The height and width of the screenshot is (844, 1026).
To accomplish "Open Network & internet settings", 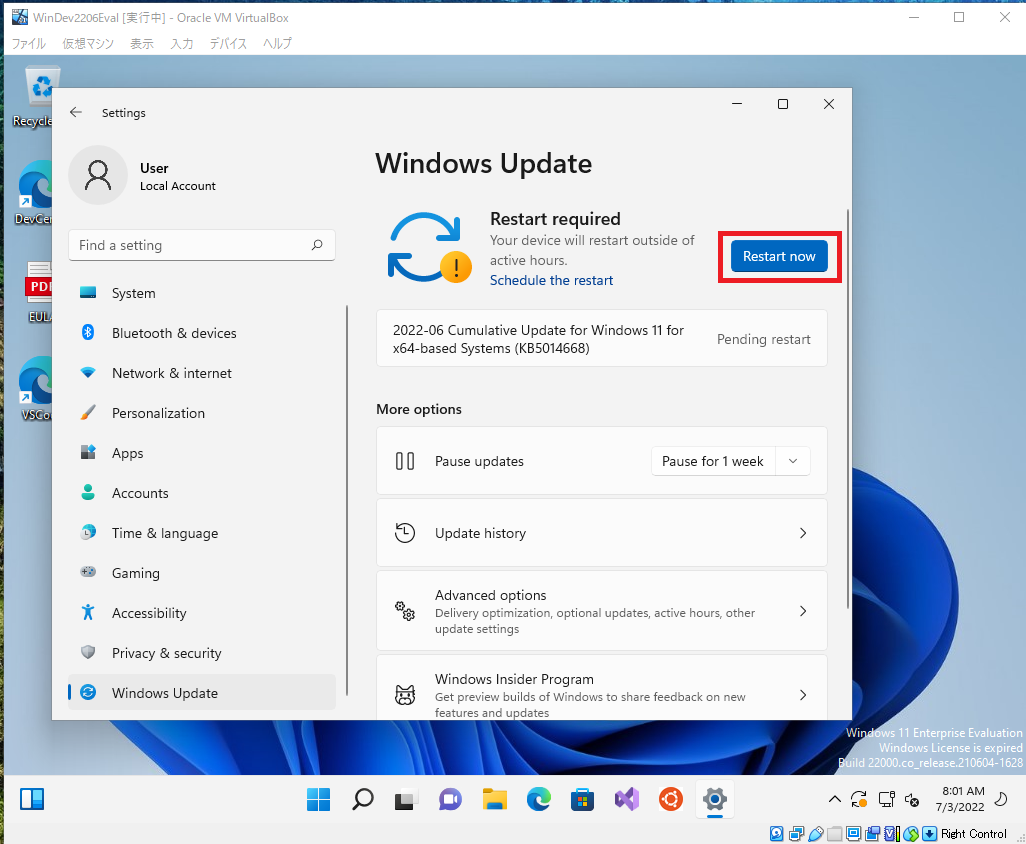I will (x=202, y=373).
